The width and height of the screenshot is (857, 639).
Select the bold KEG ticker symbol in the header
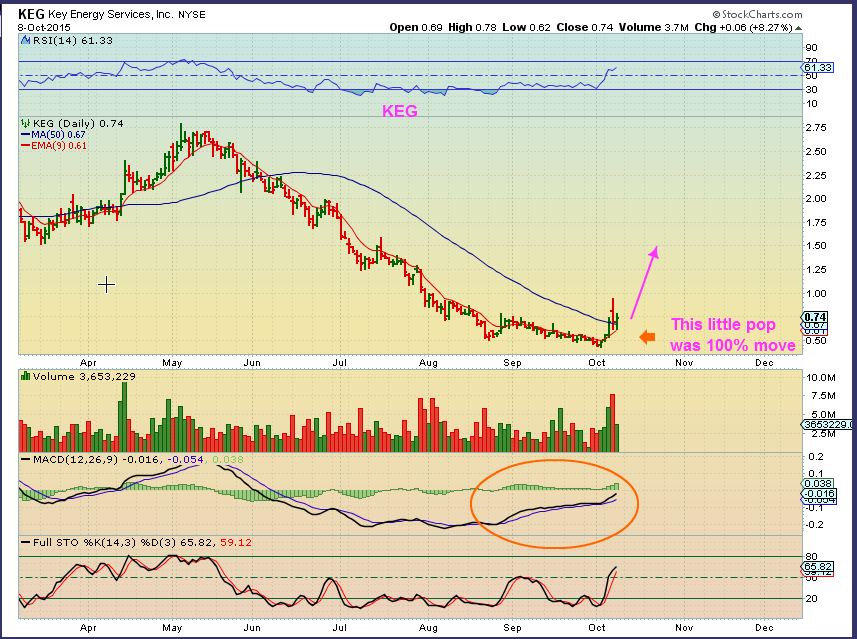(x=31, y=14)
